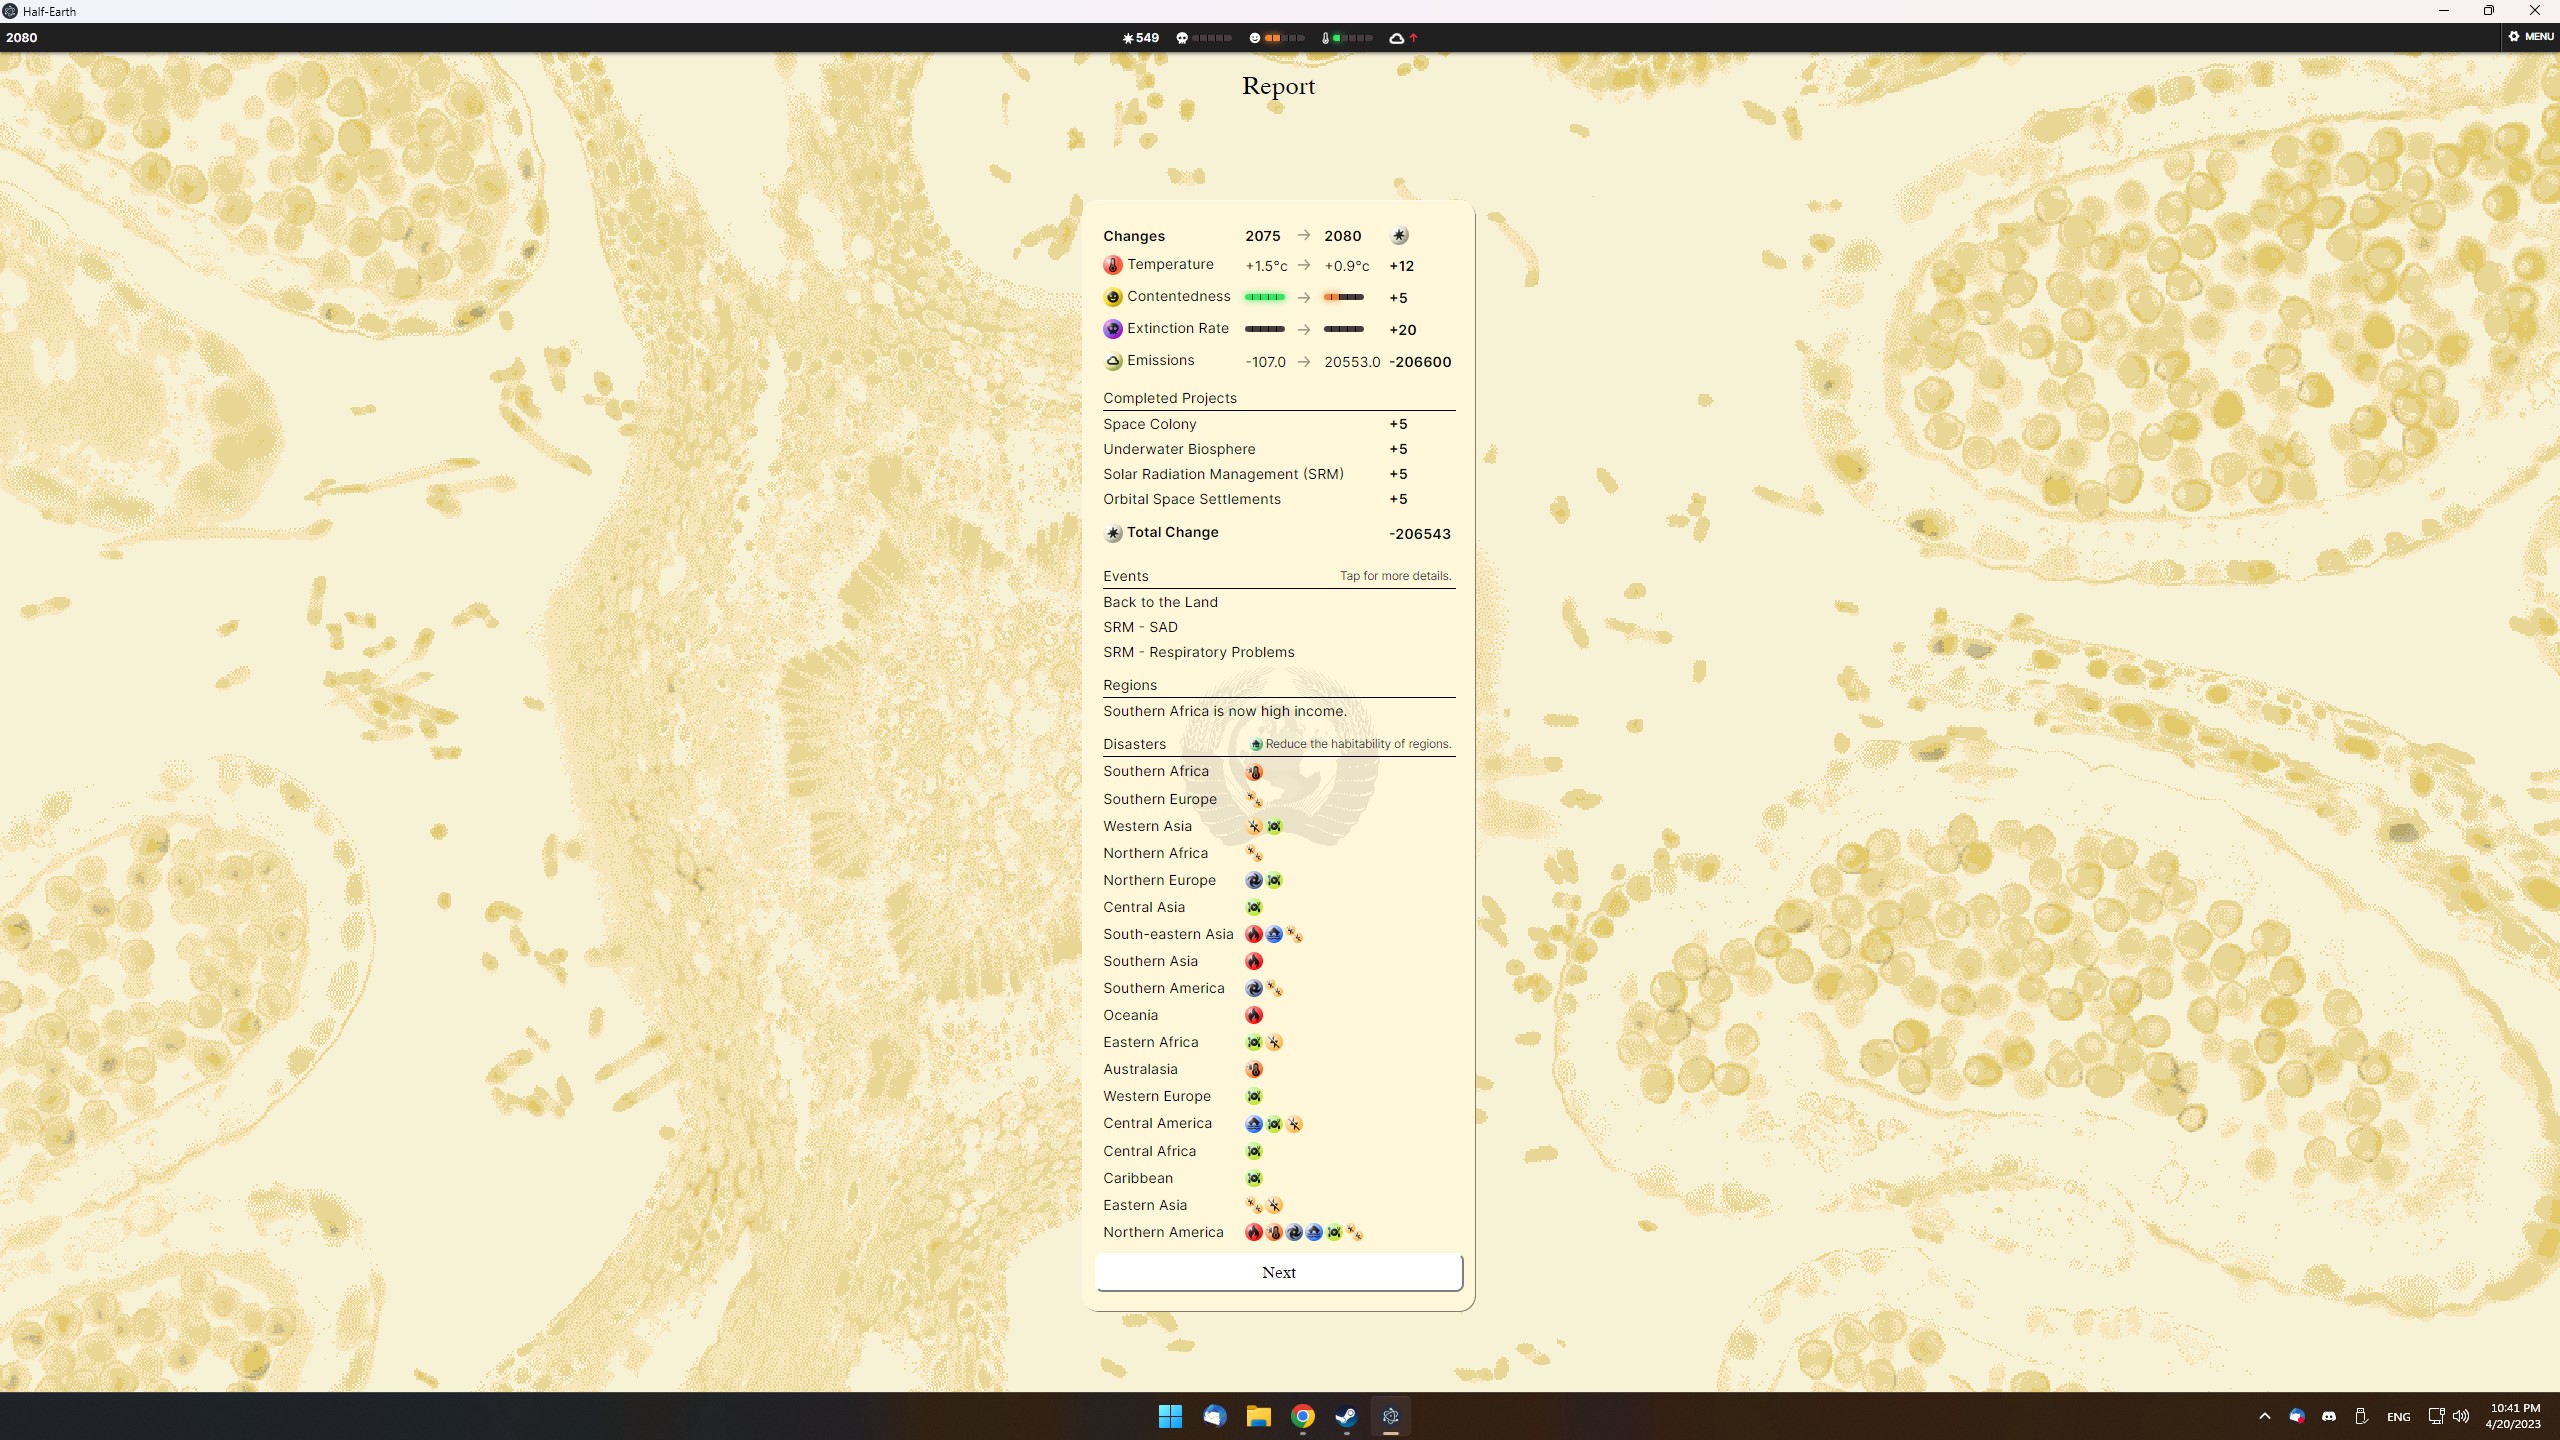Click the thermometer icon in top bar

[x=1325, y=38]
